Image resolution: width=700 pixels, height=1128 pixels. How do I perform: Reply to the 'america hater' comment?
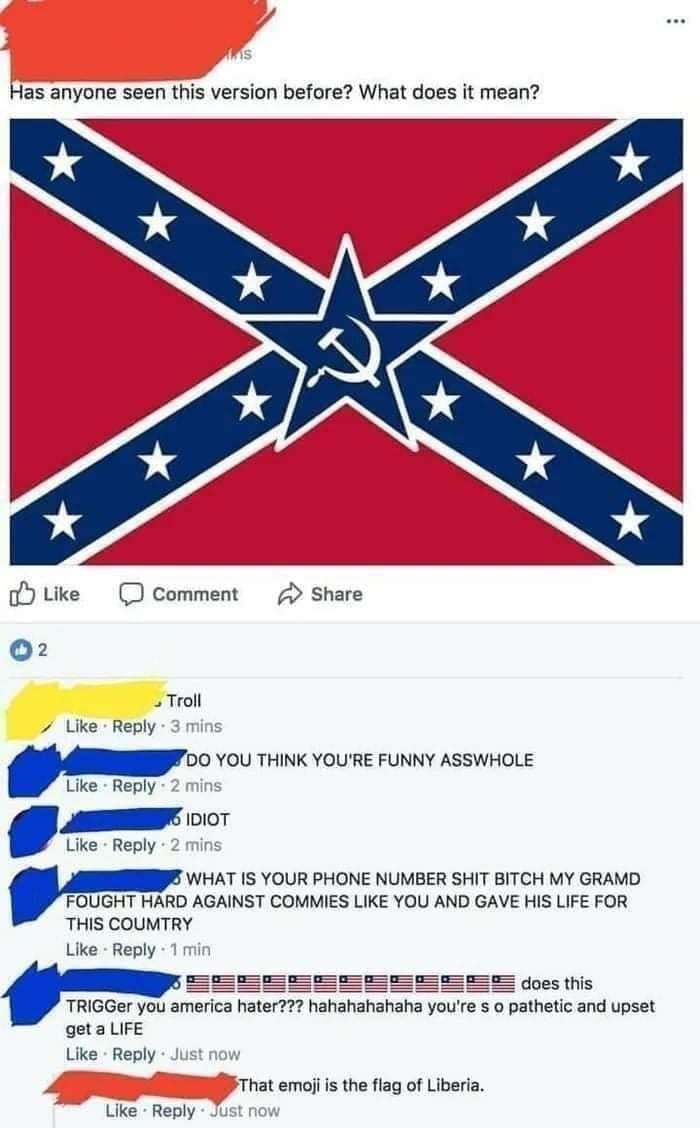point(134,1055)
